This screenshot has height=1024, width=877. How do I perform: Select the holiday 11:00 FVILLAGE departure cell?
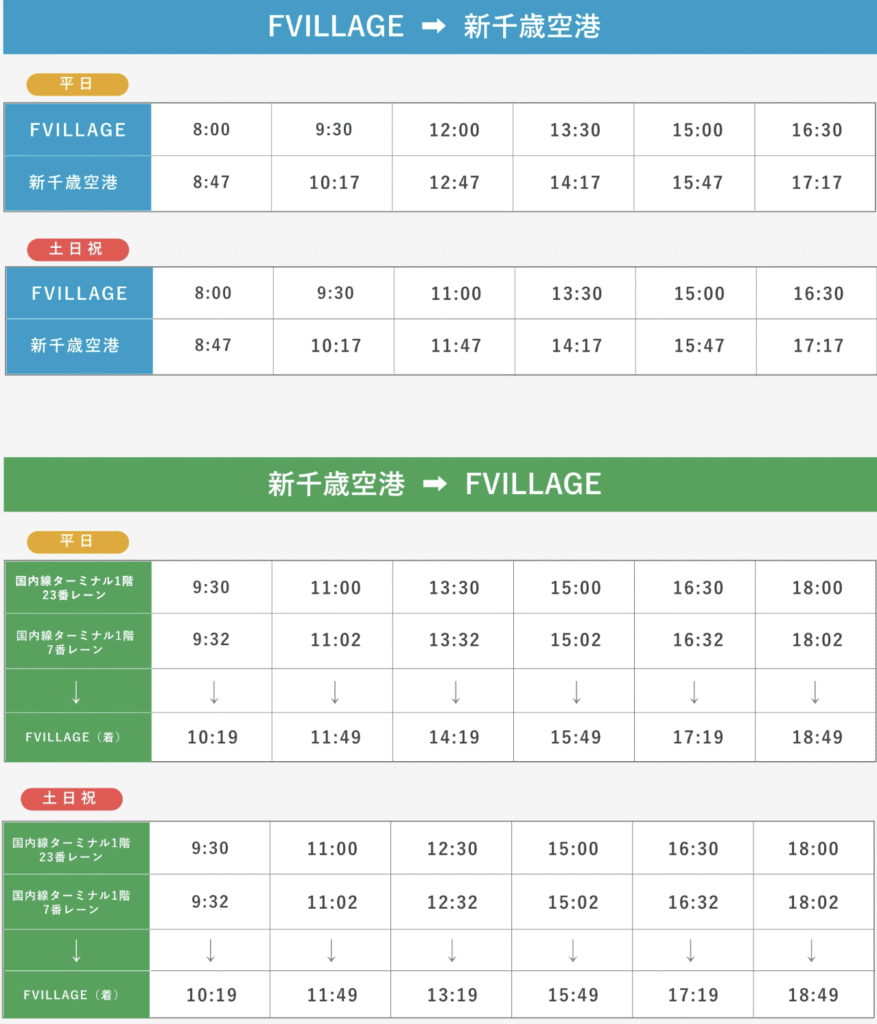click(455, 293)
